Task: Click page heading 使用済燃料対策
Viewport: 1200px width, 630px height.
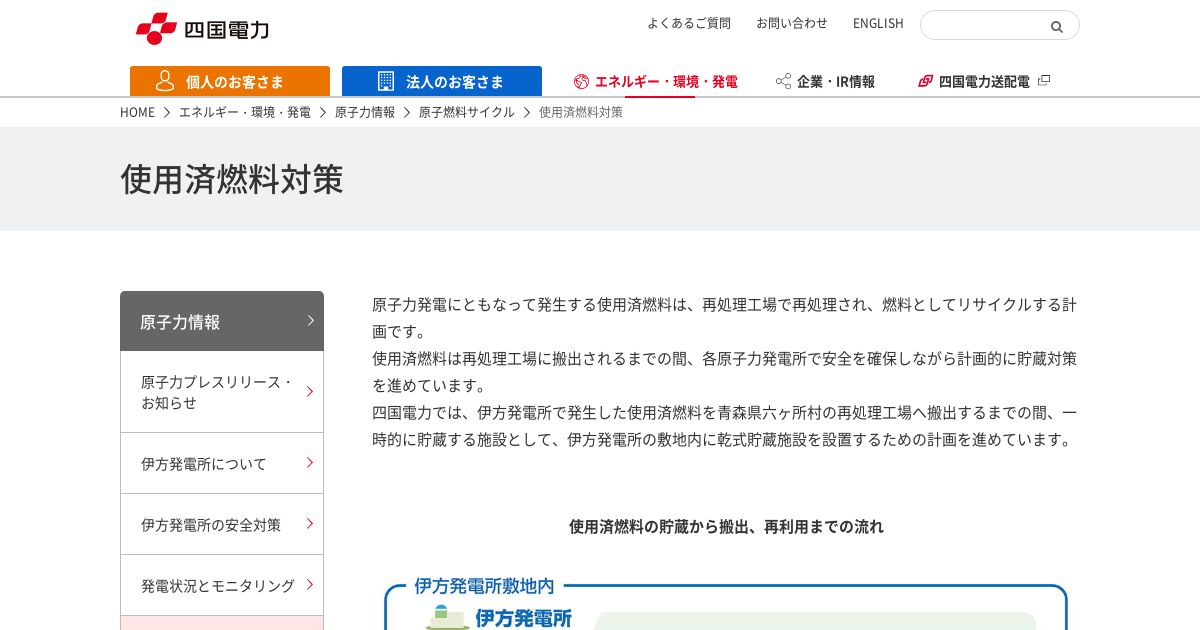Action: tap(232, 179)
